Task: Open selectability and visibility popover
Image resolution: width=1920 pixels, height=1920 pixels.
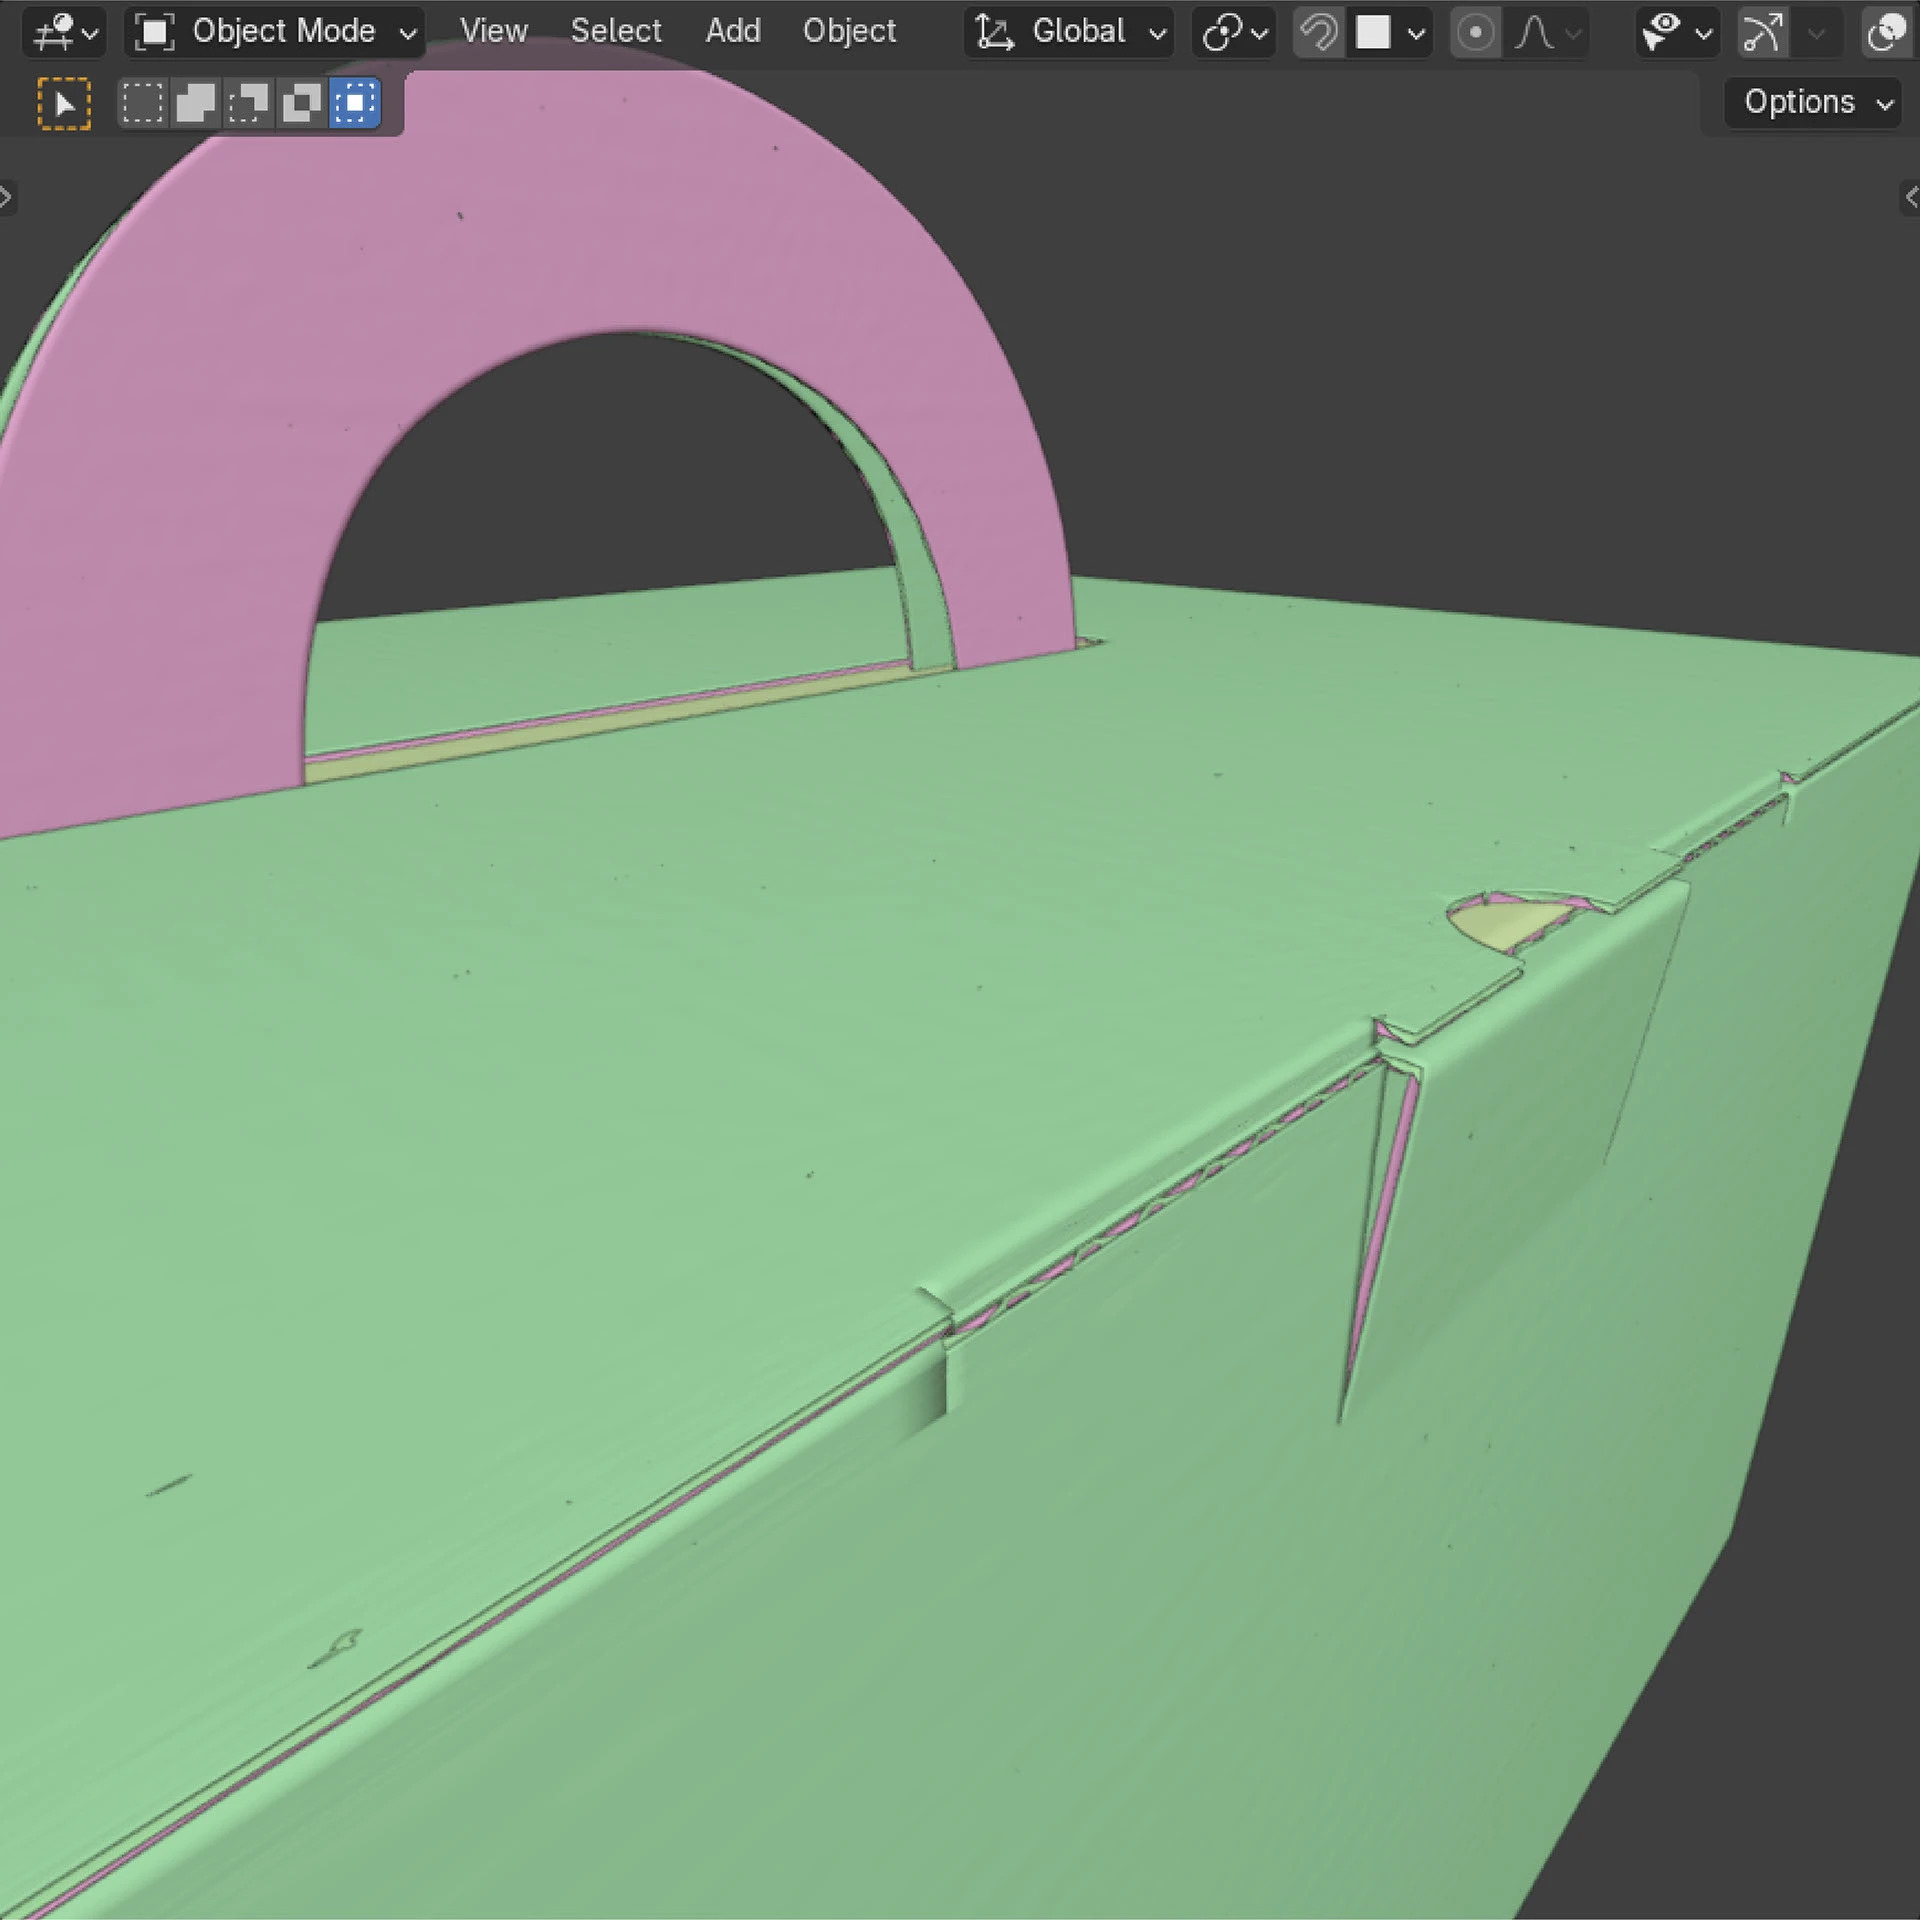Action: point(1677,32)
